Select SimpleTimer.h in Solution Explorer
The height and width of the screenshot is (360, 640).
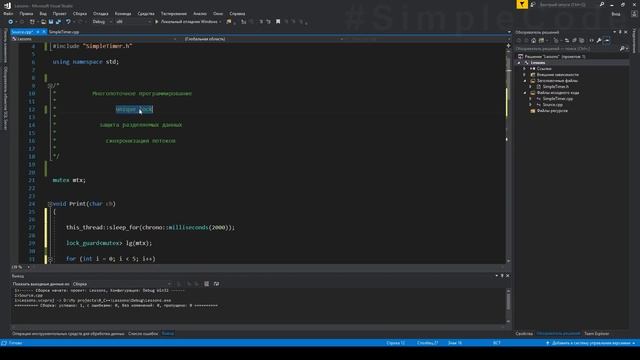point(556,87)
